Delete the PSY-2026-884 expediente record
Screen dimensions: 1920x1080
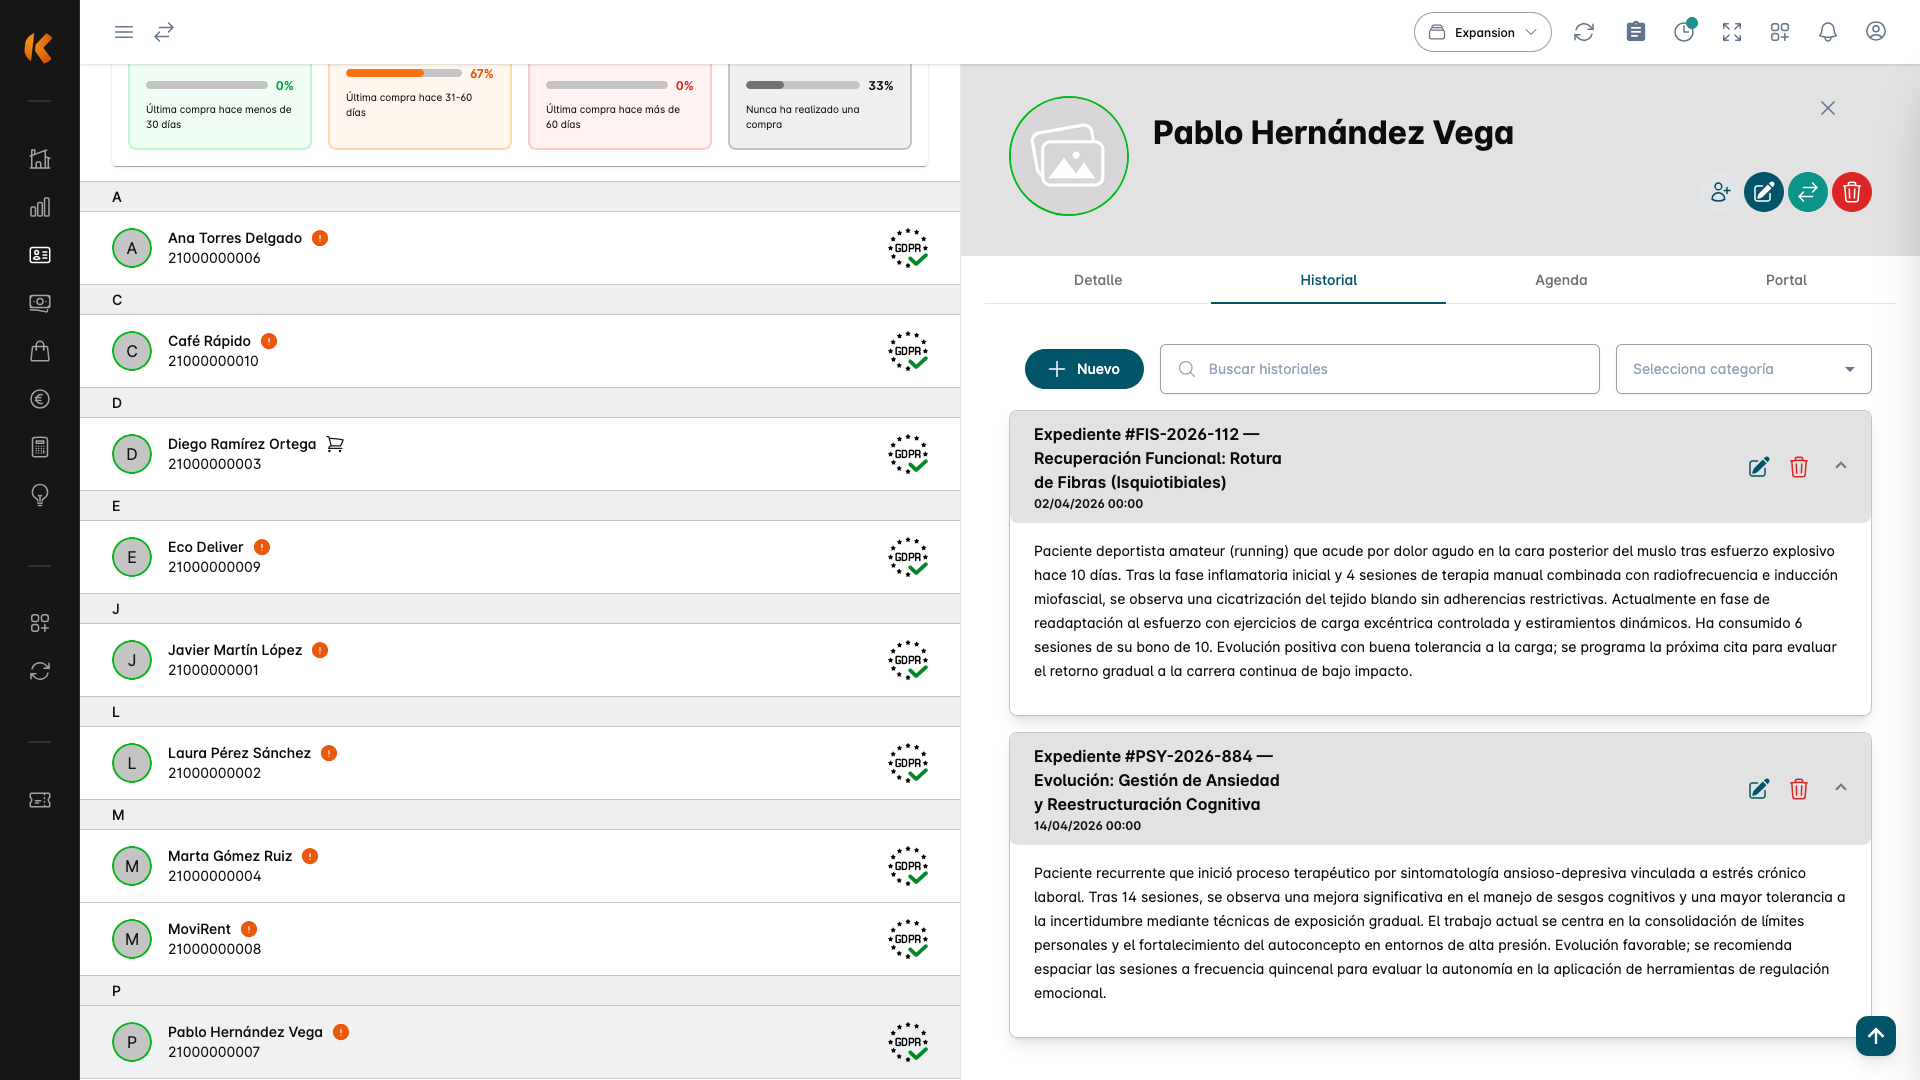(x=1798, y=789)
